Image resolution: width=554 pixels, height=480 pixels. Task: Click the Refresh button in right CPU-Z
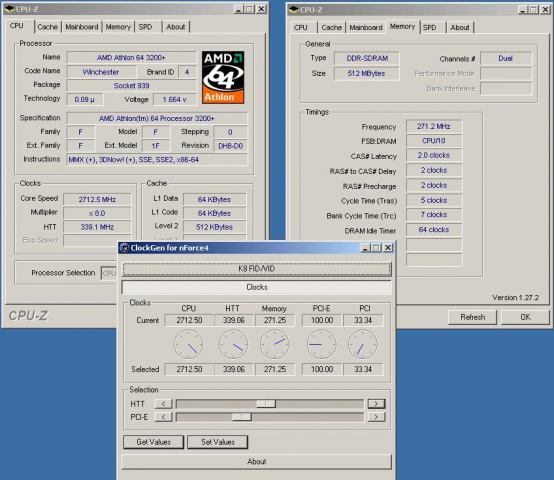point(472,317)
